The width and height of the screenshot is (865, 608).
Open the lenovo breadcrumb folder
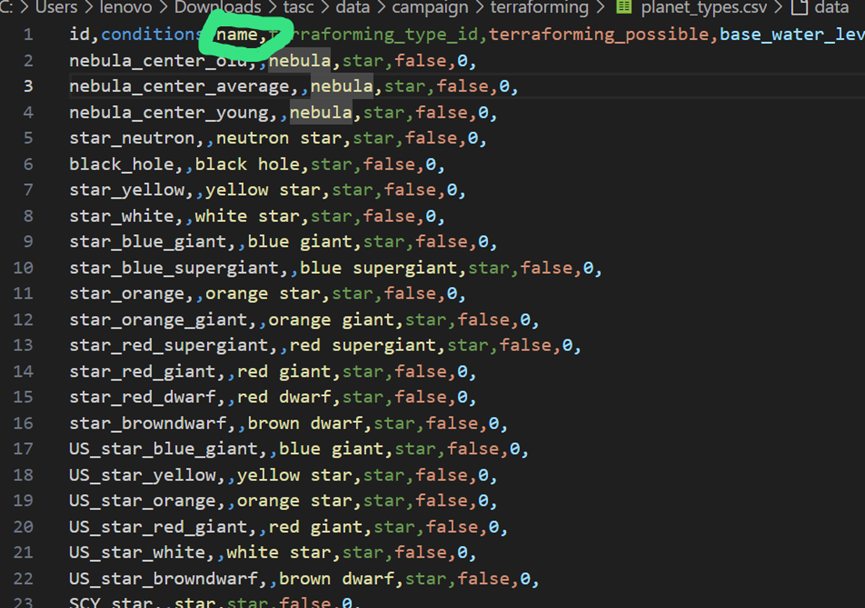point(126,8)
